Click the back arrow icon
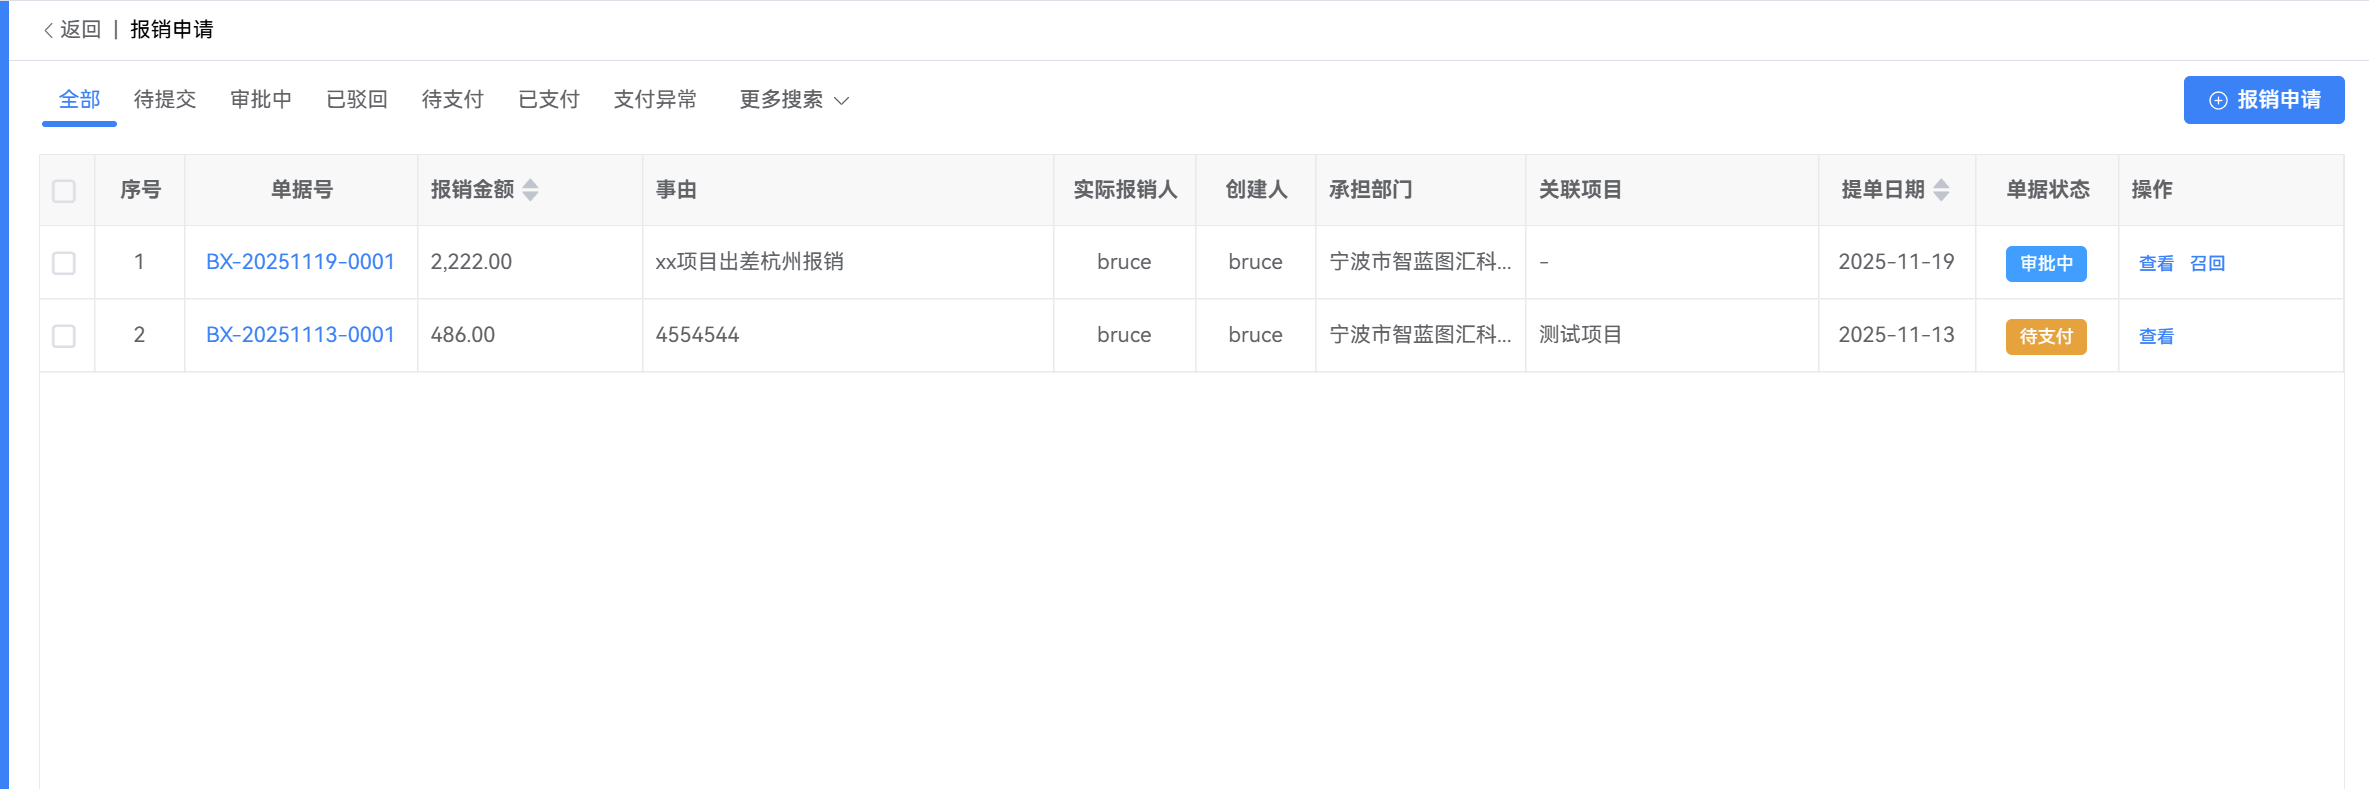Screen dimensions: 2369x789 tap(48, 30)
